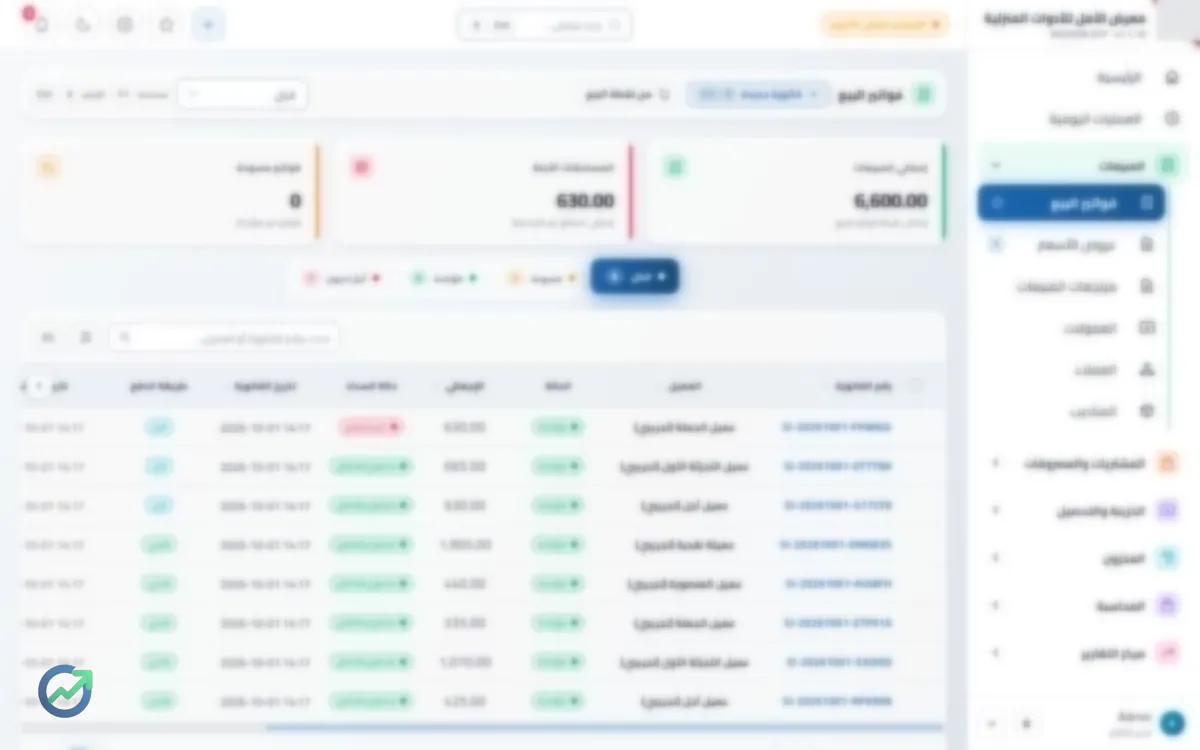Open the table filter icon beside search
Screen dimensions: 1200x750
[86, 338]
